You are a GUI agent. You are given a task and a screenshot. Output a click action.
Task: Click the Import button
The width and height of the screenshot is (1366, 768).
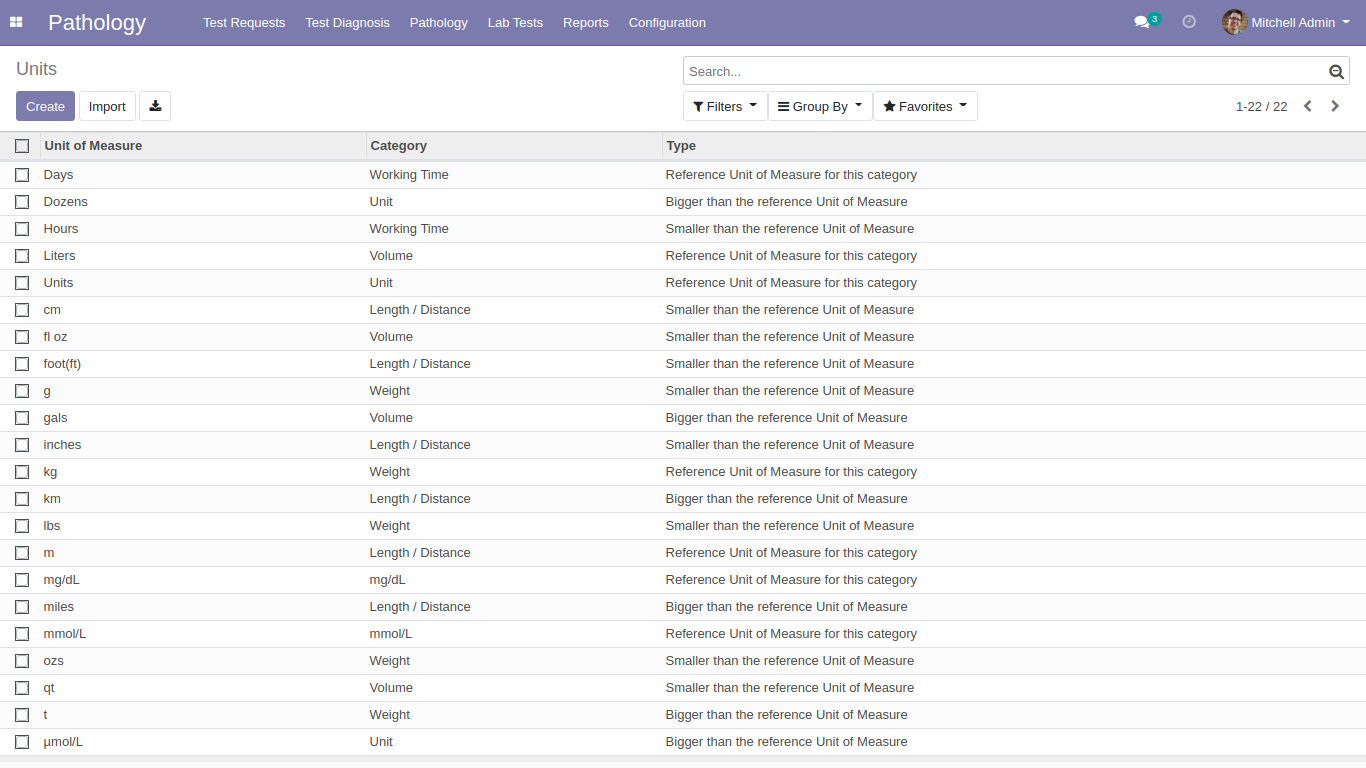click(107, 106)
